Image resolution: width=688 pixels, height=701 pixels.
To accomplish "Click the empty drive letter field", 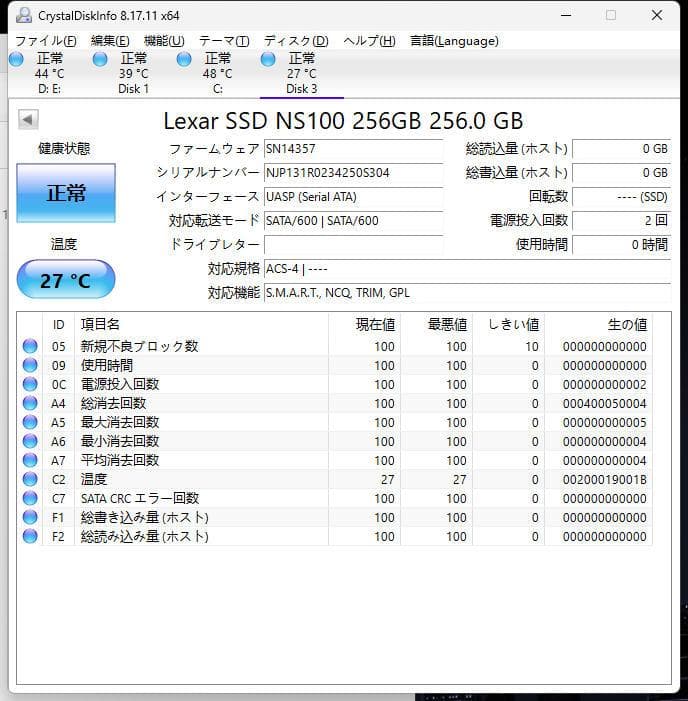I will tap(353, 245).
